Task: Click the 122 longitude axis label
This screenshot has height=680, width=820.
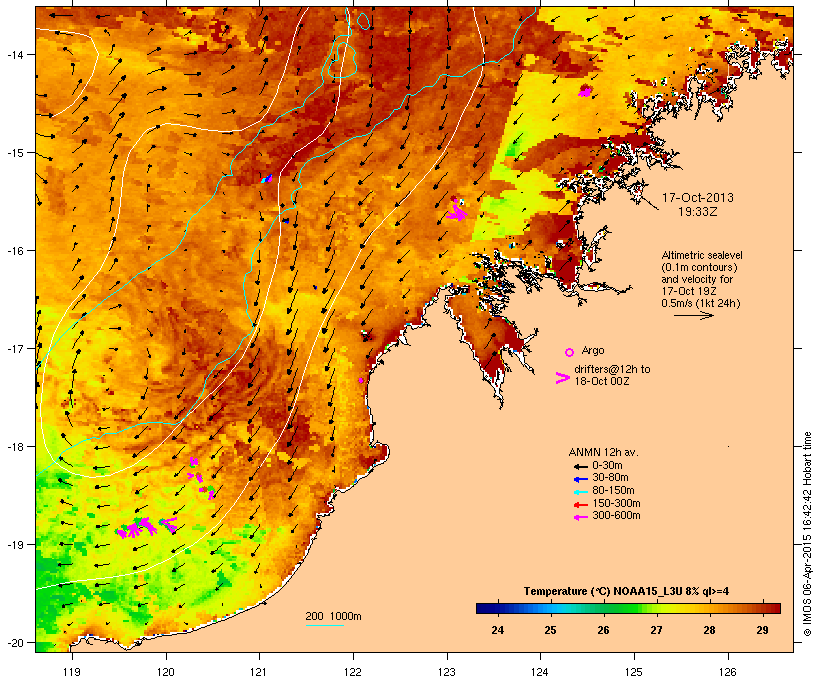Action: pyautogui.click(x=353, y=672)
